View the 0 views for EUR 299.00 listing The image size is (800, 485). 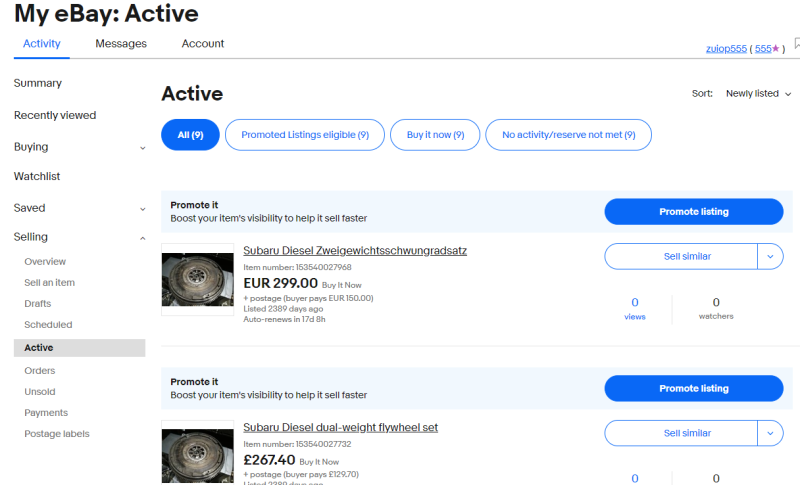click(x=635, y=309)
